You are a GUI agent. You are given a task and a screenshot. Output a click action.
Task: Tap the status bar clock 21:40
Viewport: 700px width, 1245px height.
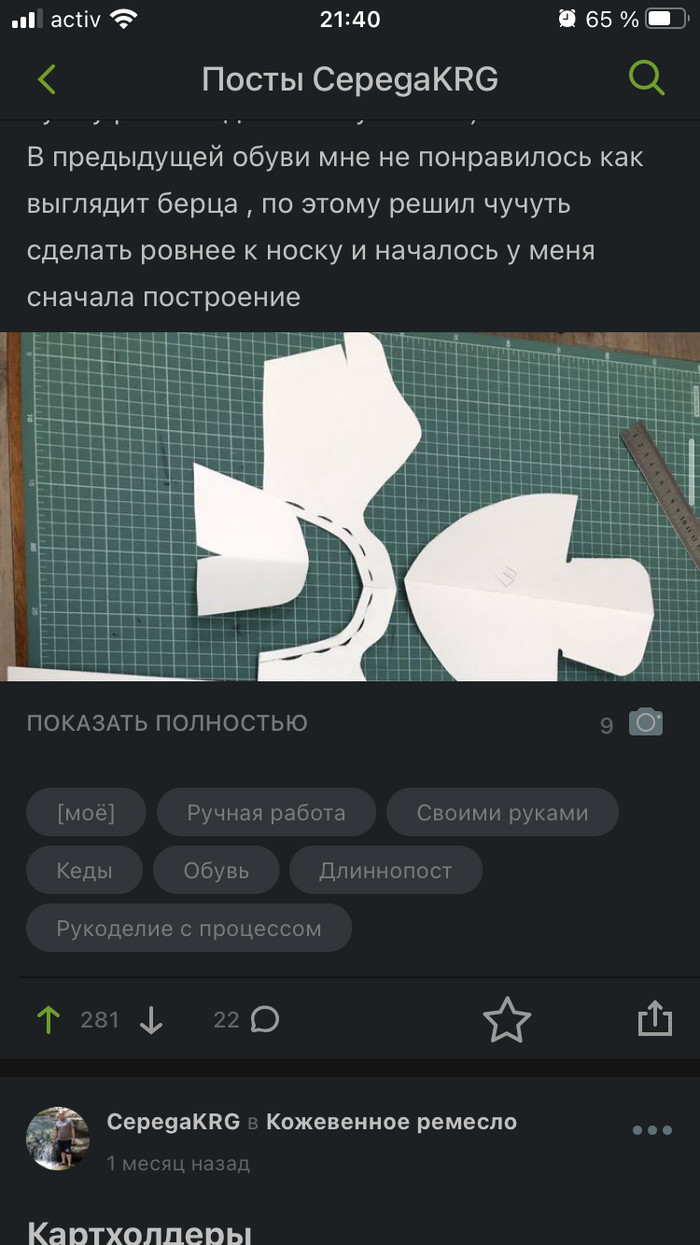pyautogui.click(x=350, y=19)
